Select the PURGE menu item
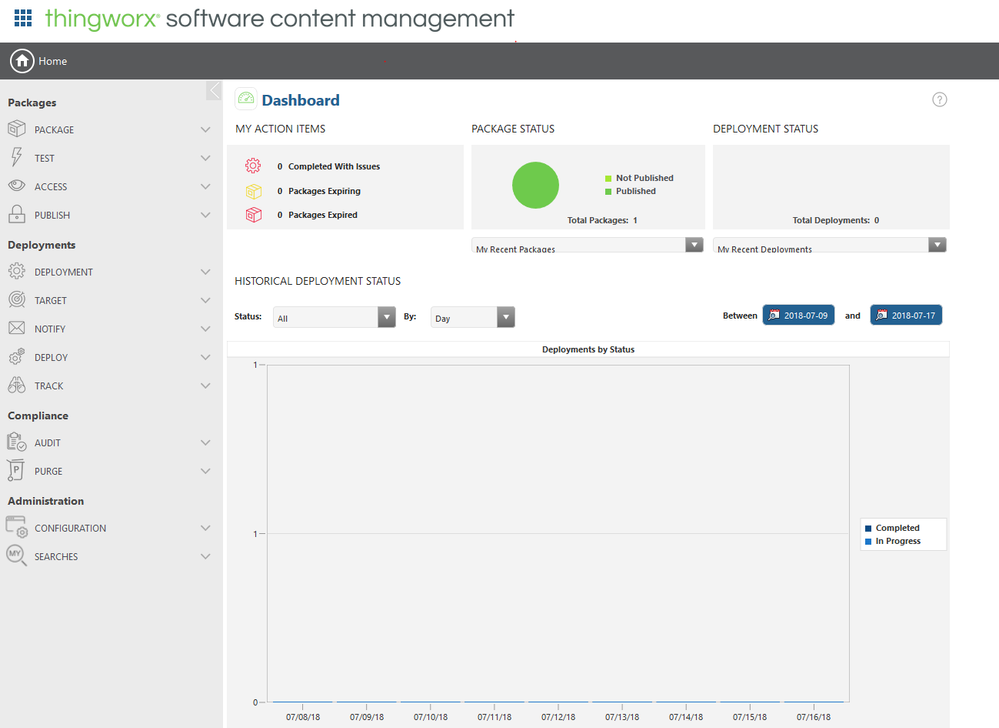Viewport: 999px width, 728px height. click(48, 471)
